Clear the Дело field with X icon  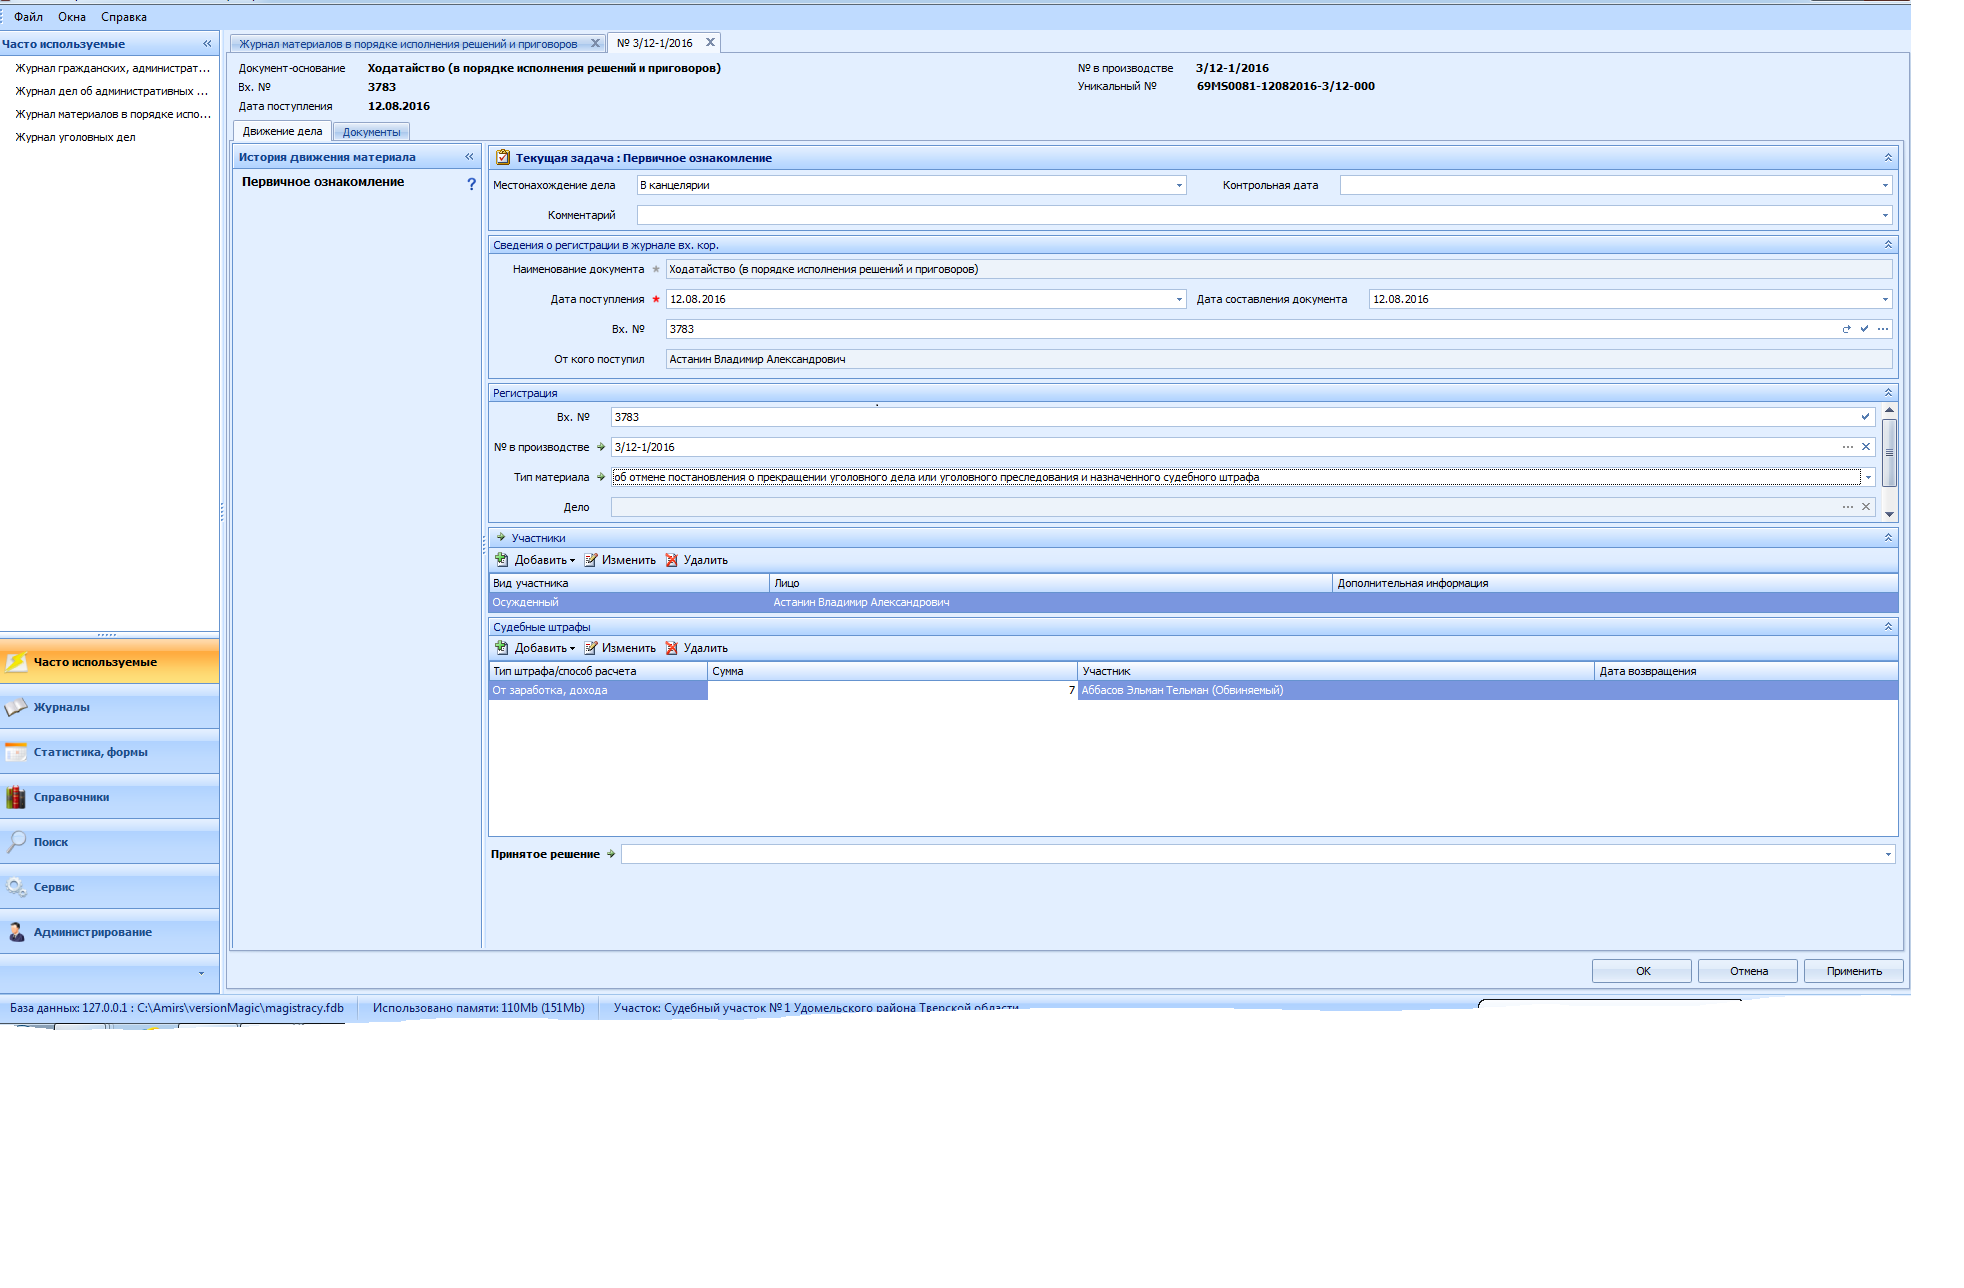coord(1865,507)
